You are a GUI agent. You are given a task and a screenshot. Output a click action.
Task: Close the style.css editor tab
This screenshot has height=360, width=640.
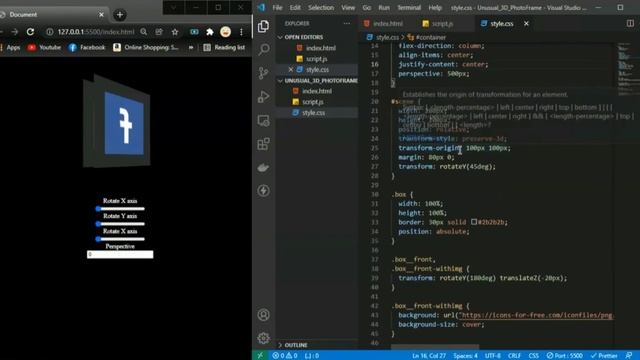point(527,24)
